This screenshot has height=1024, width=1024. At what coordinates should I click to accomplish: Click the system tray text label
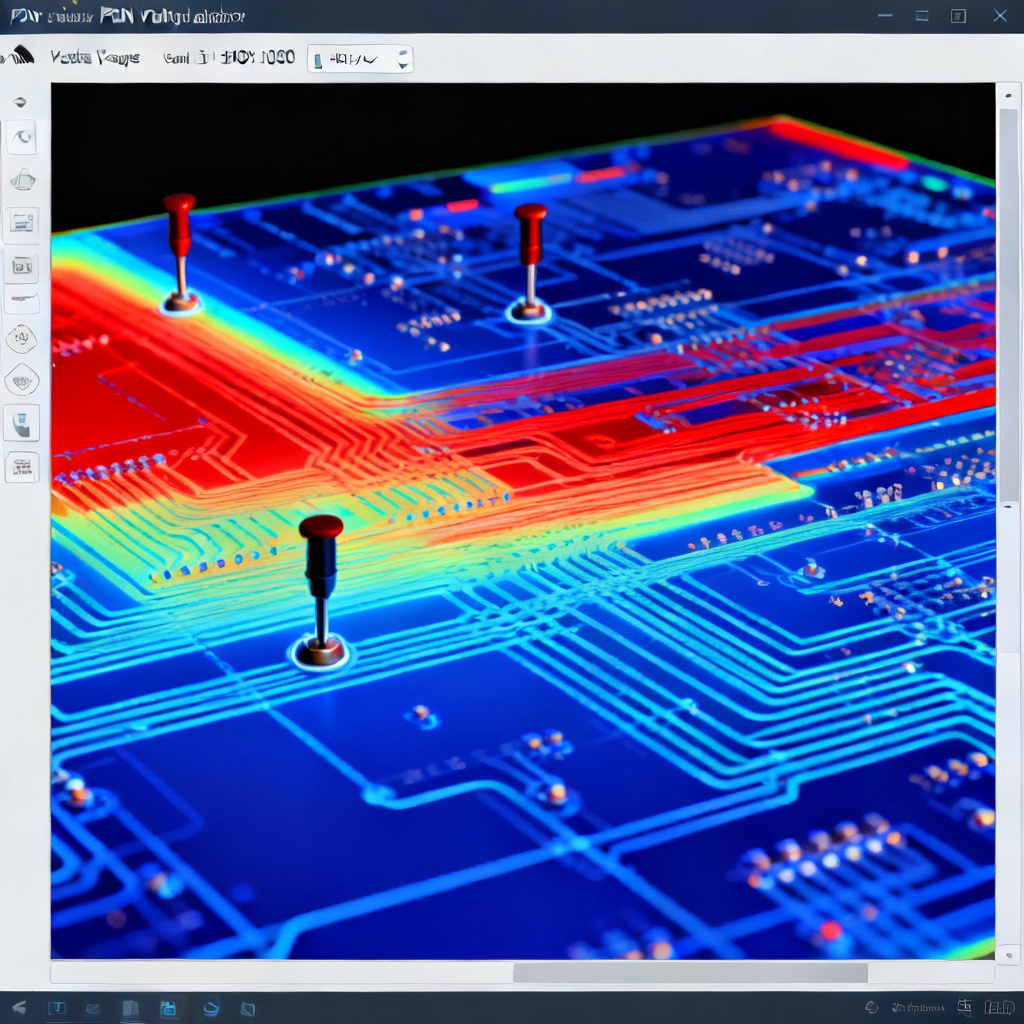(x=918, y=1008)
